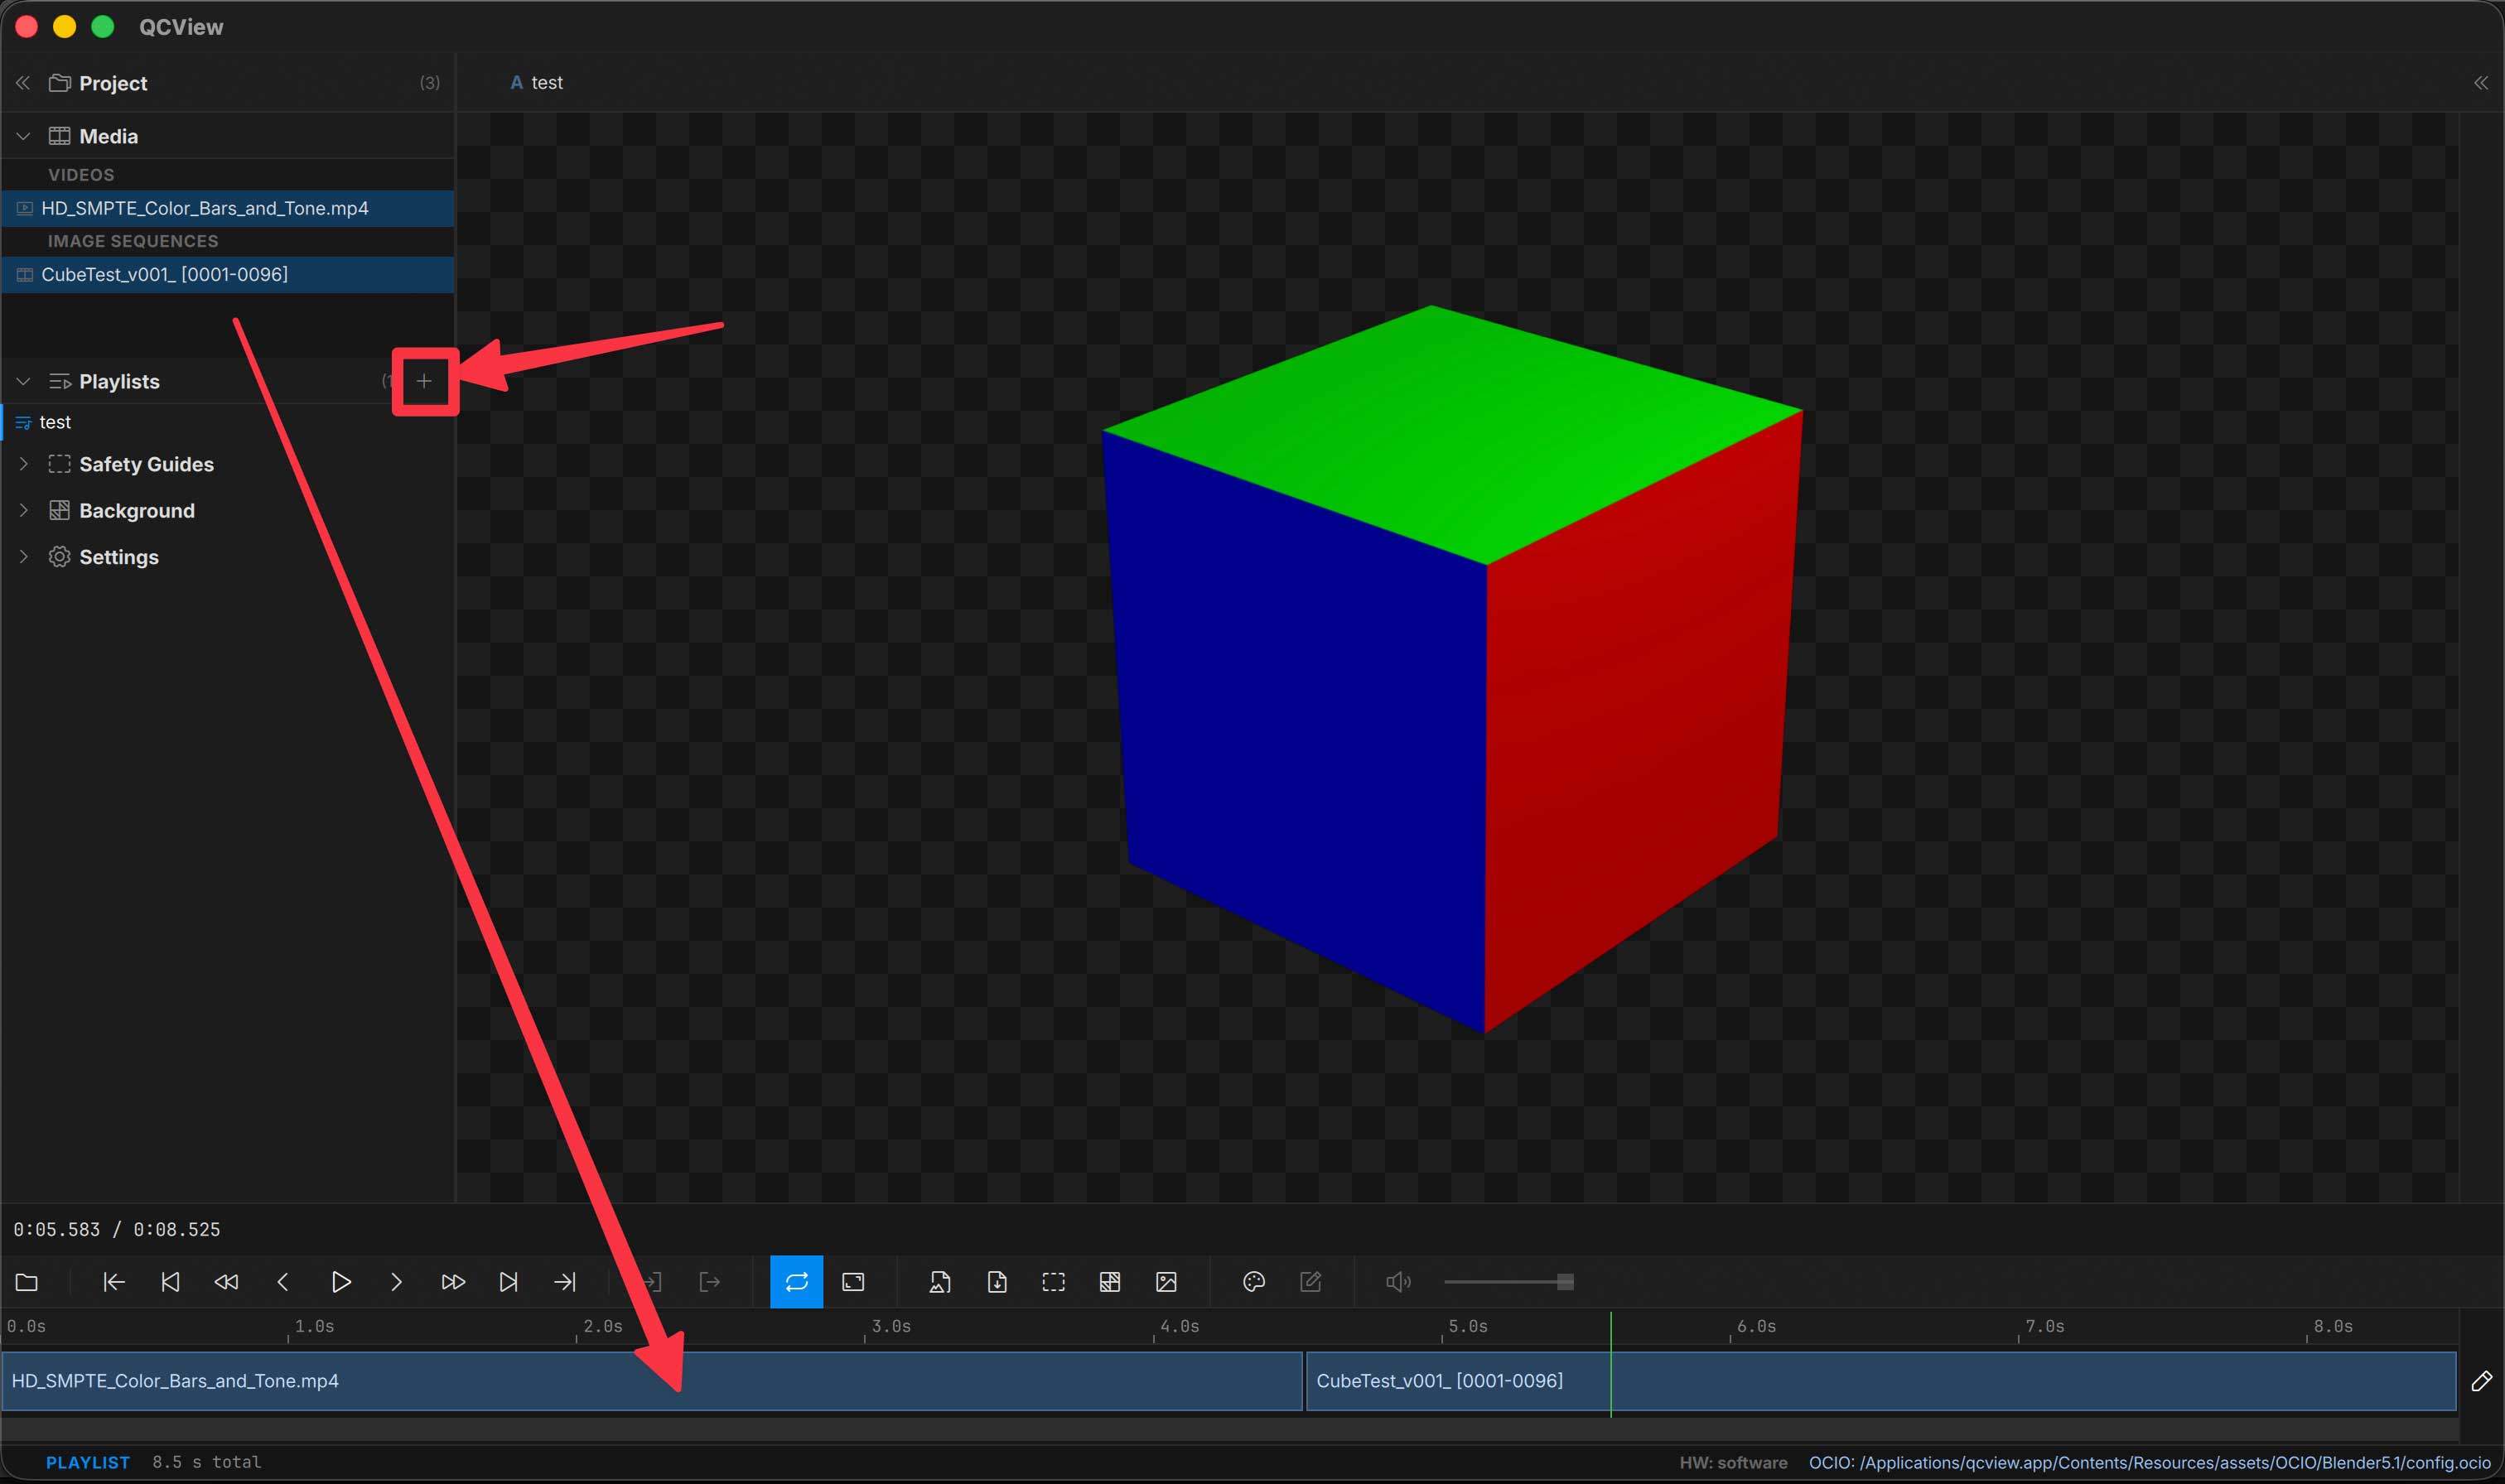
Task: Click the '8.5 s total' status text
Action: tap(207, 1462)
